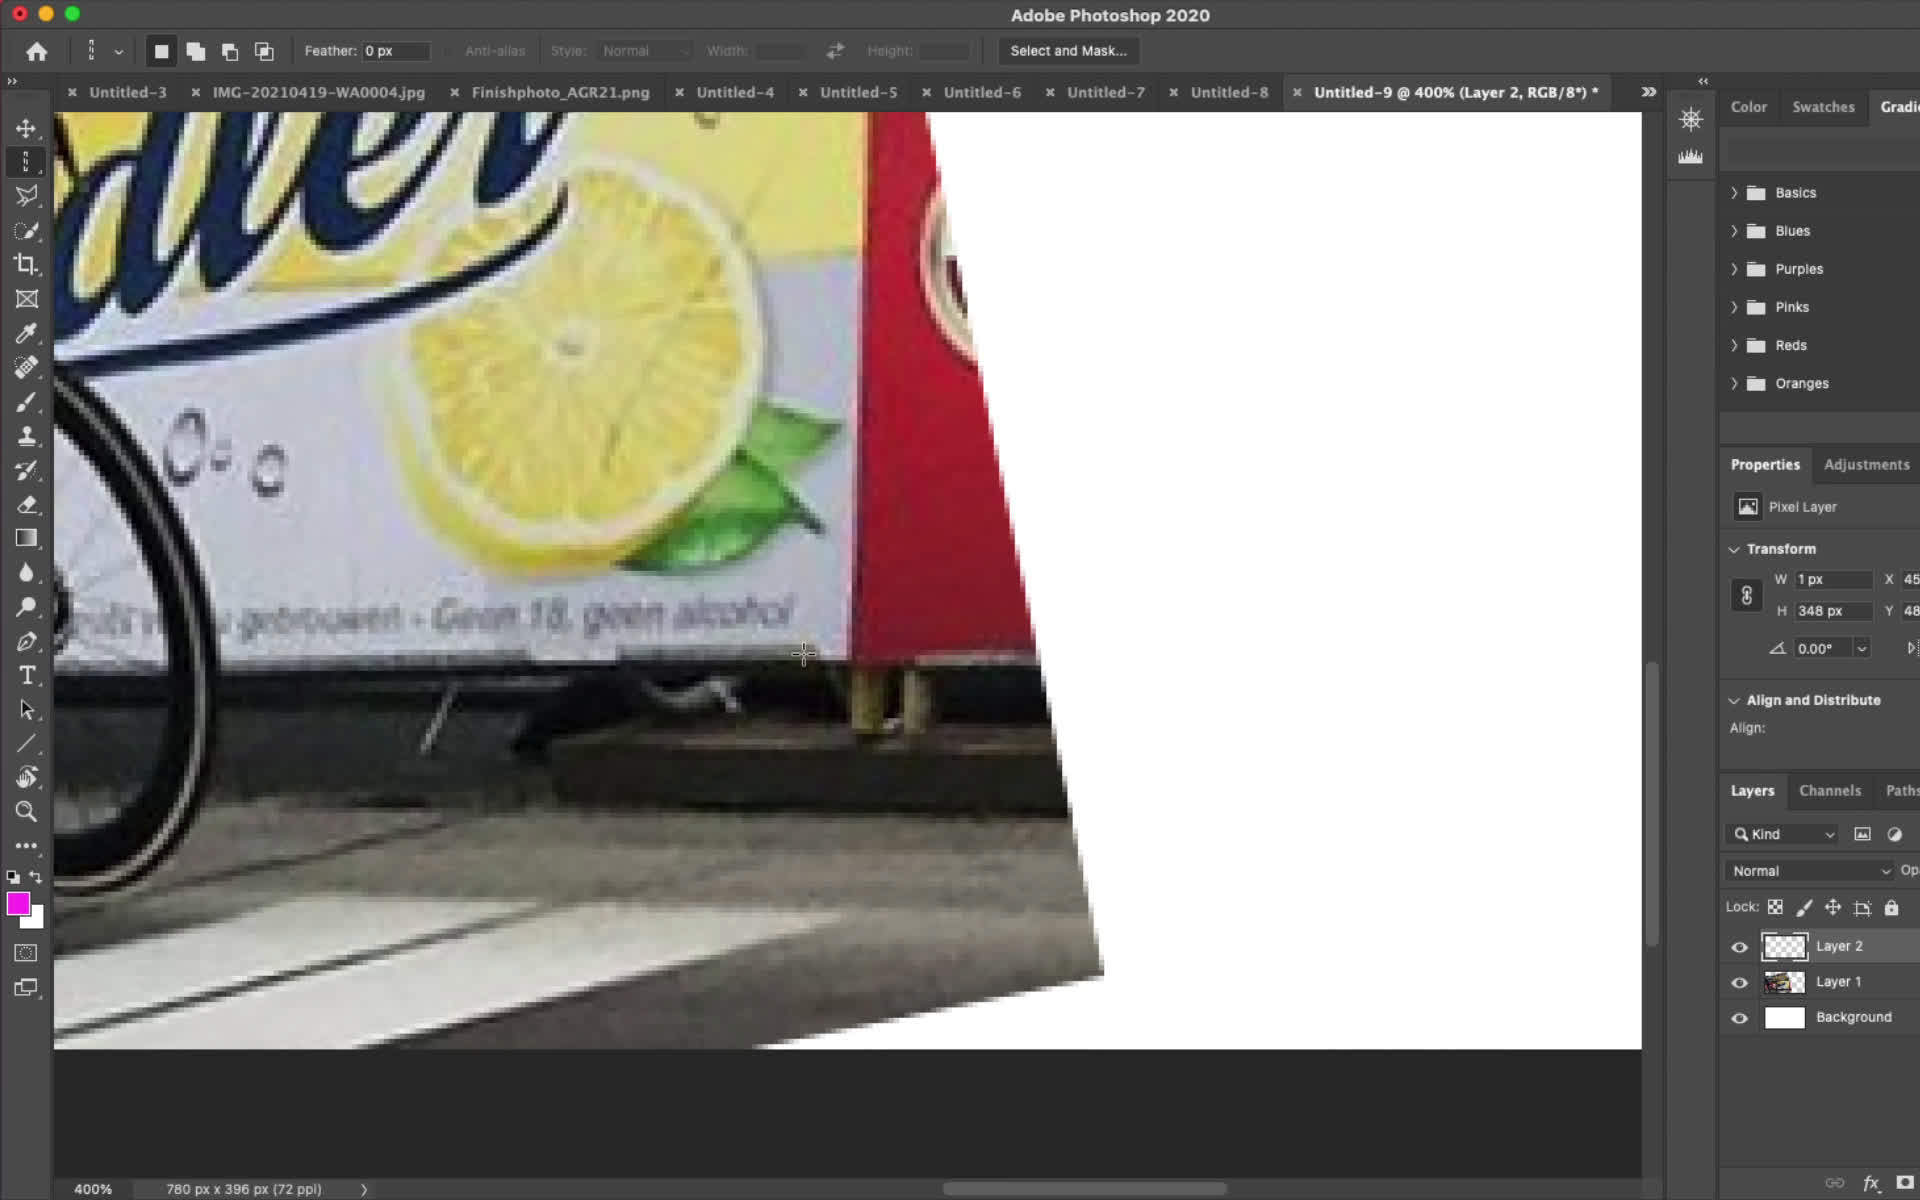Viewport: 1920px width, 1200px height.
Task: Hide the Background layer visibility
Action: click(x=1740, y=1018)
